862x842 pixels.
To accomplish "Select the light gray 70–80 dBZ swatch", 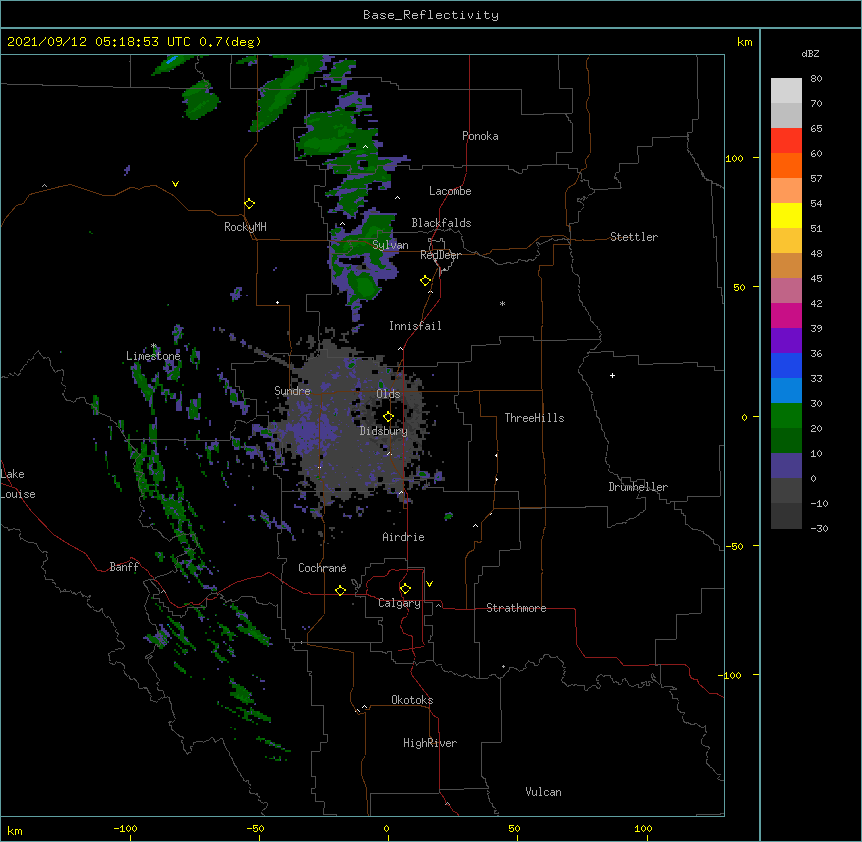I will point(786,91).
